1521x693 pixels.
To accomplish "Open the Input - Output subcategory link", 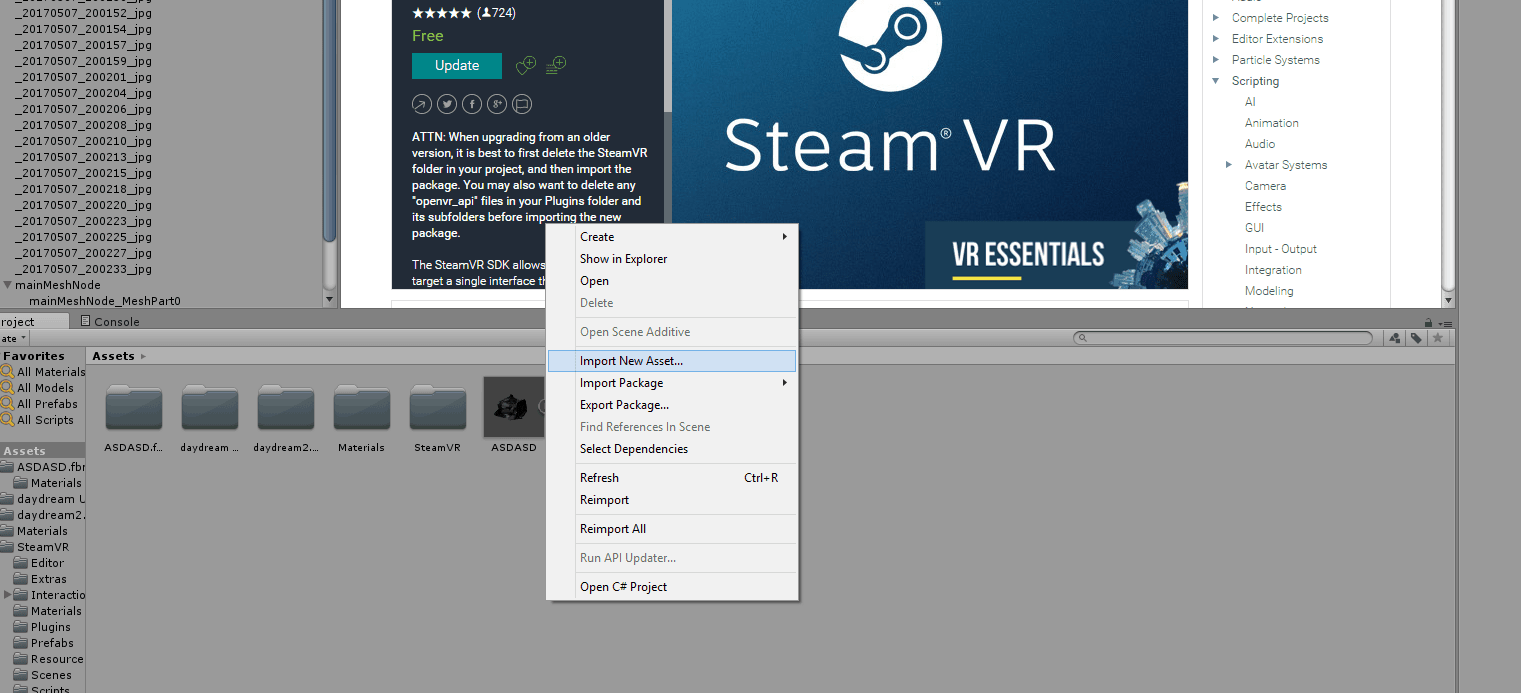I will (x=1281, y=249).
